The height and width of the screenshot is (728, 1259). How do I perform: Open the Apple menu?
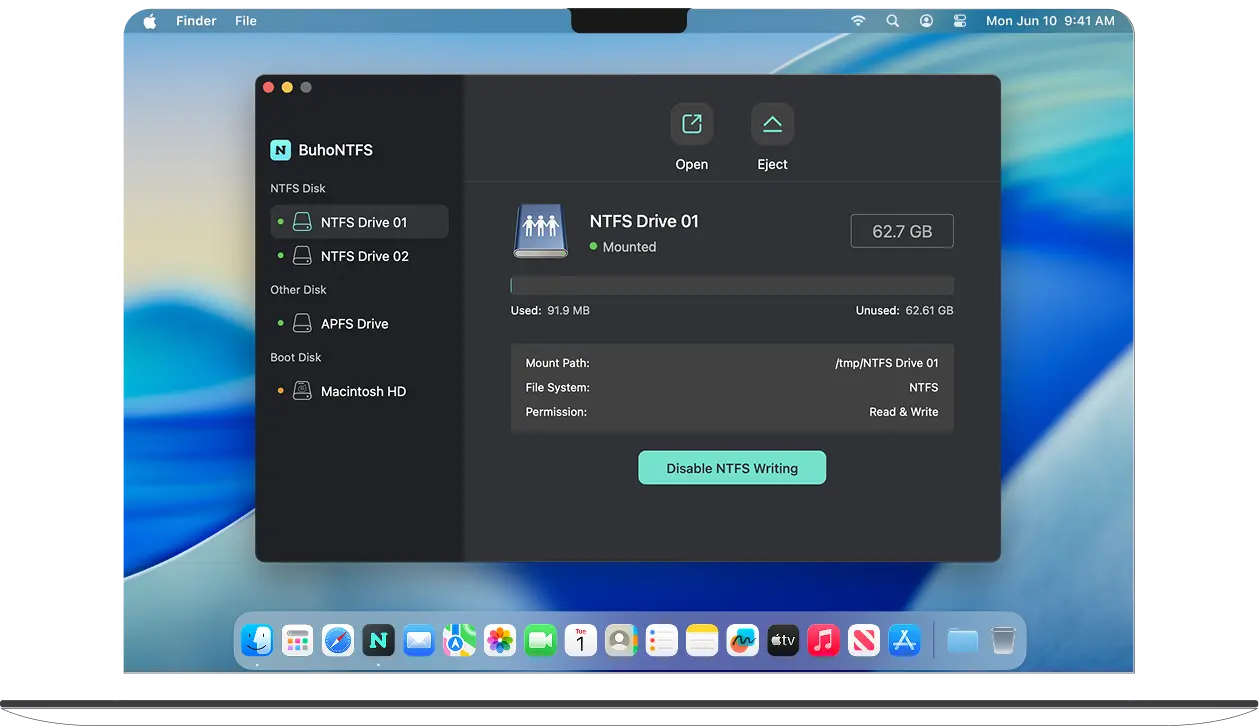tap(150, 21)
